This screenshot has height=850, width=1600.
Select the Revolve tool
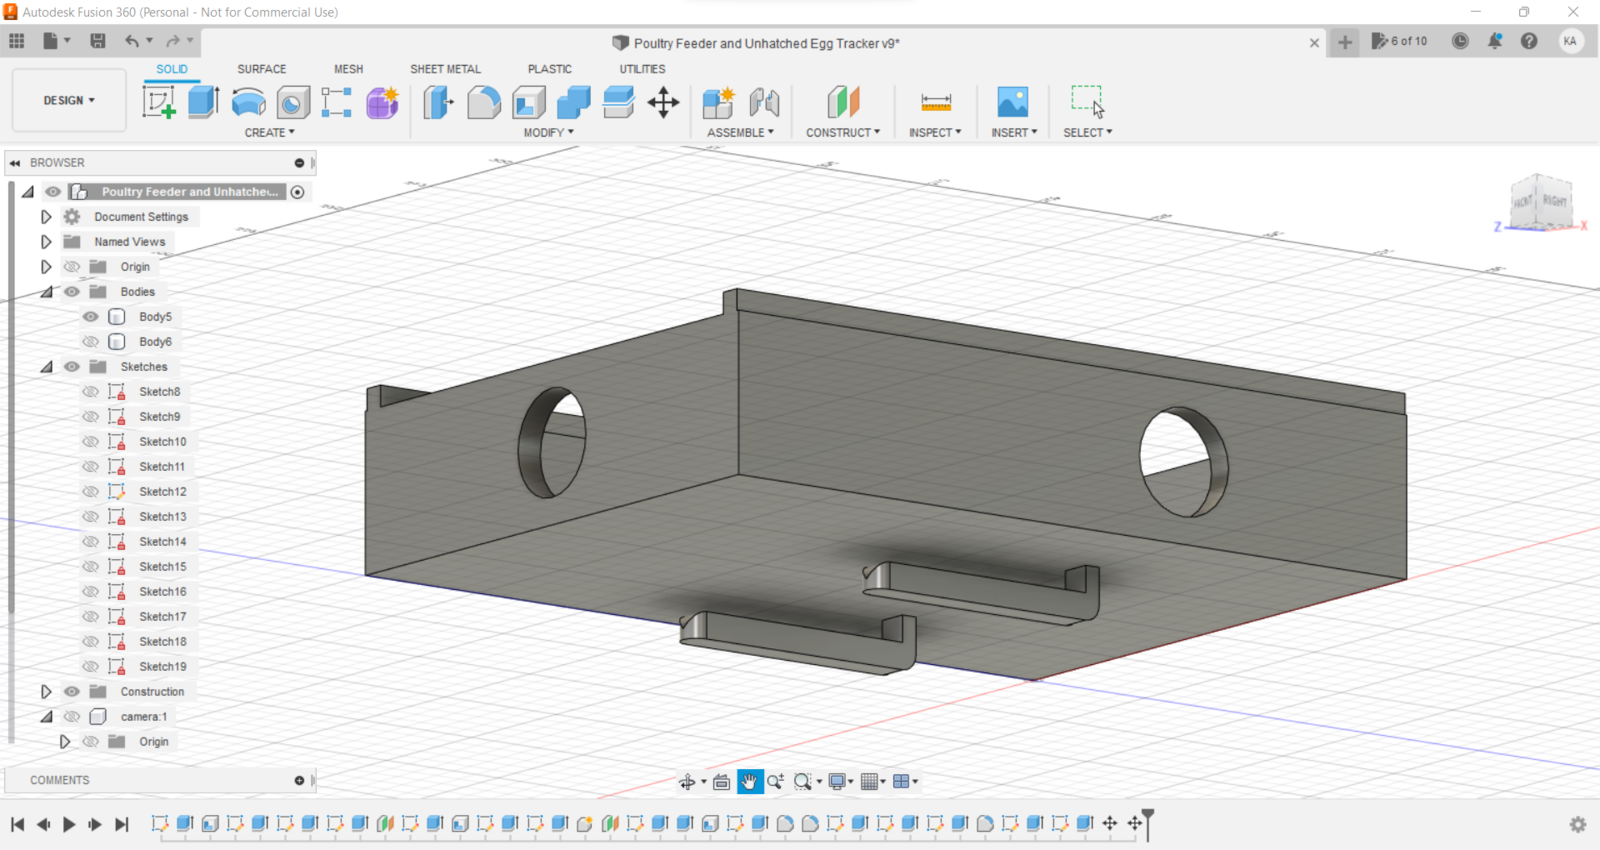click(248, 102)
